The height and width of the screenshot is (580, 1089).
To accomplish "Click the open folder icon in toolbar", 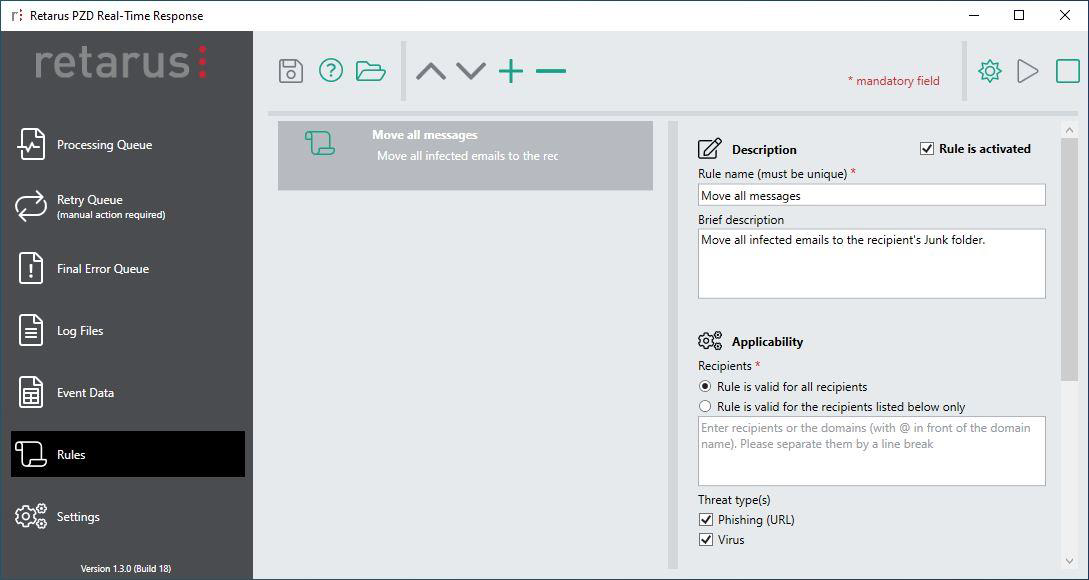I will point(371,71).
